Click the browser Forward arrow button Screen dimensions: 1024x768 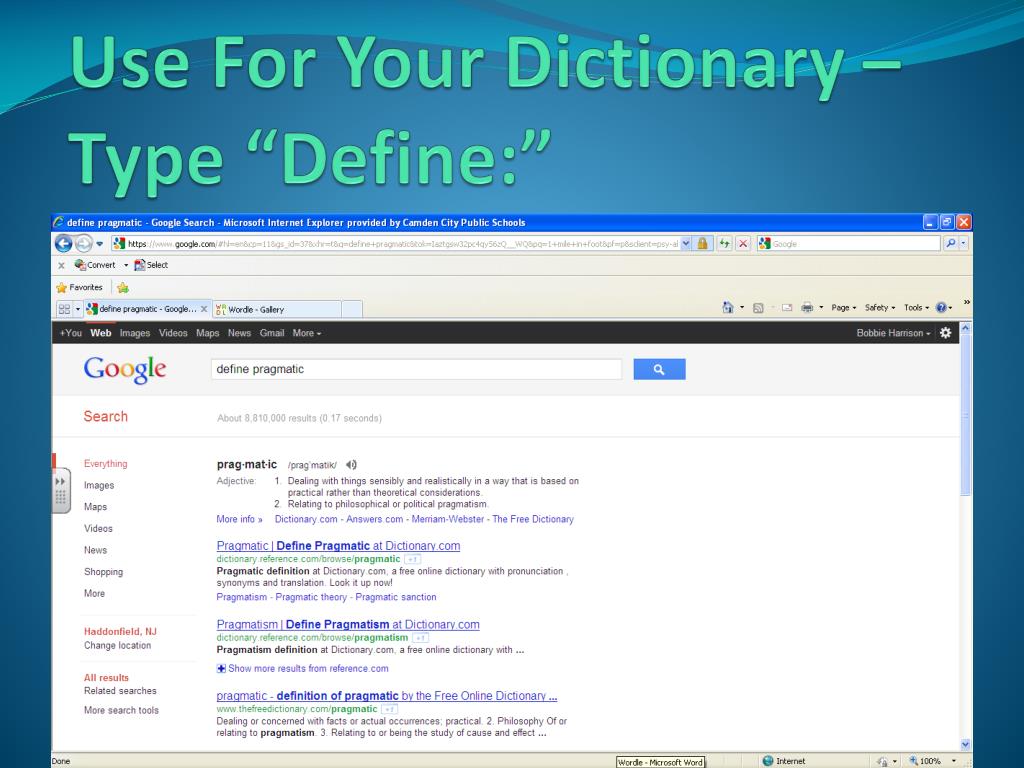84,244
